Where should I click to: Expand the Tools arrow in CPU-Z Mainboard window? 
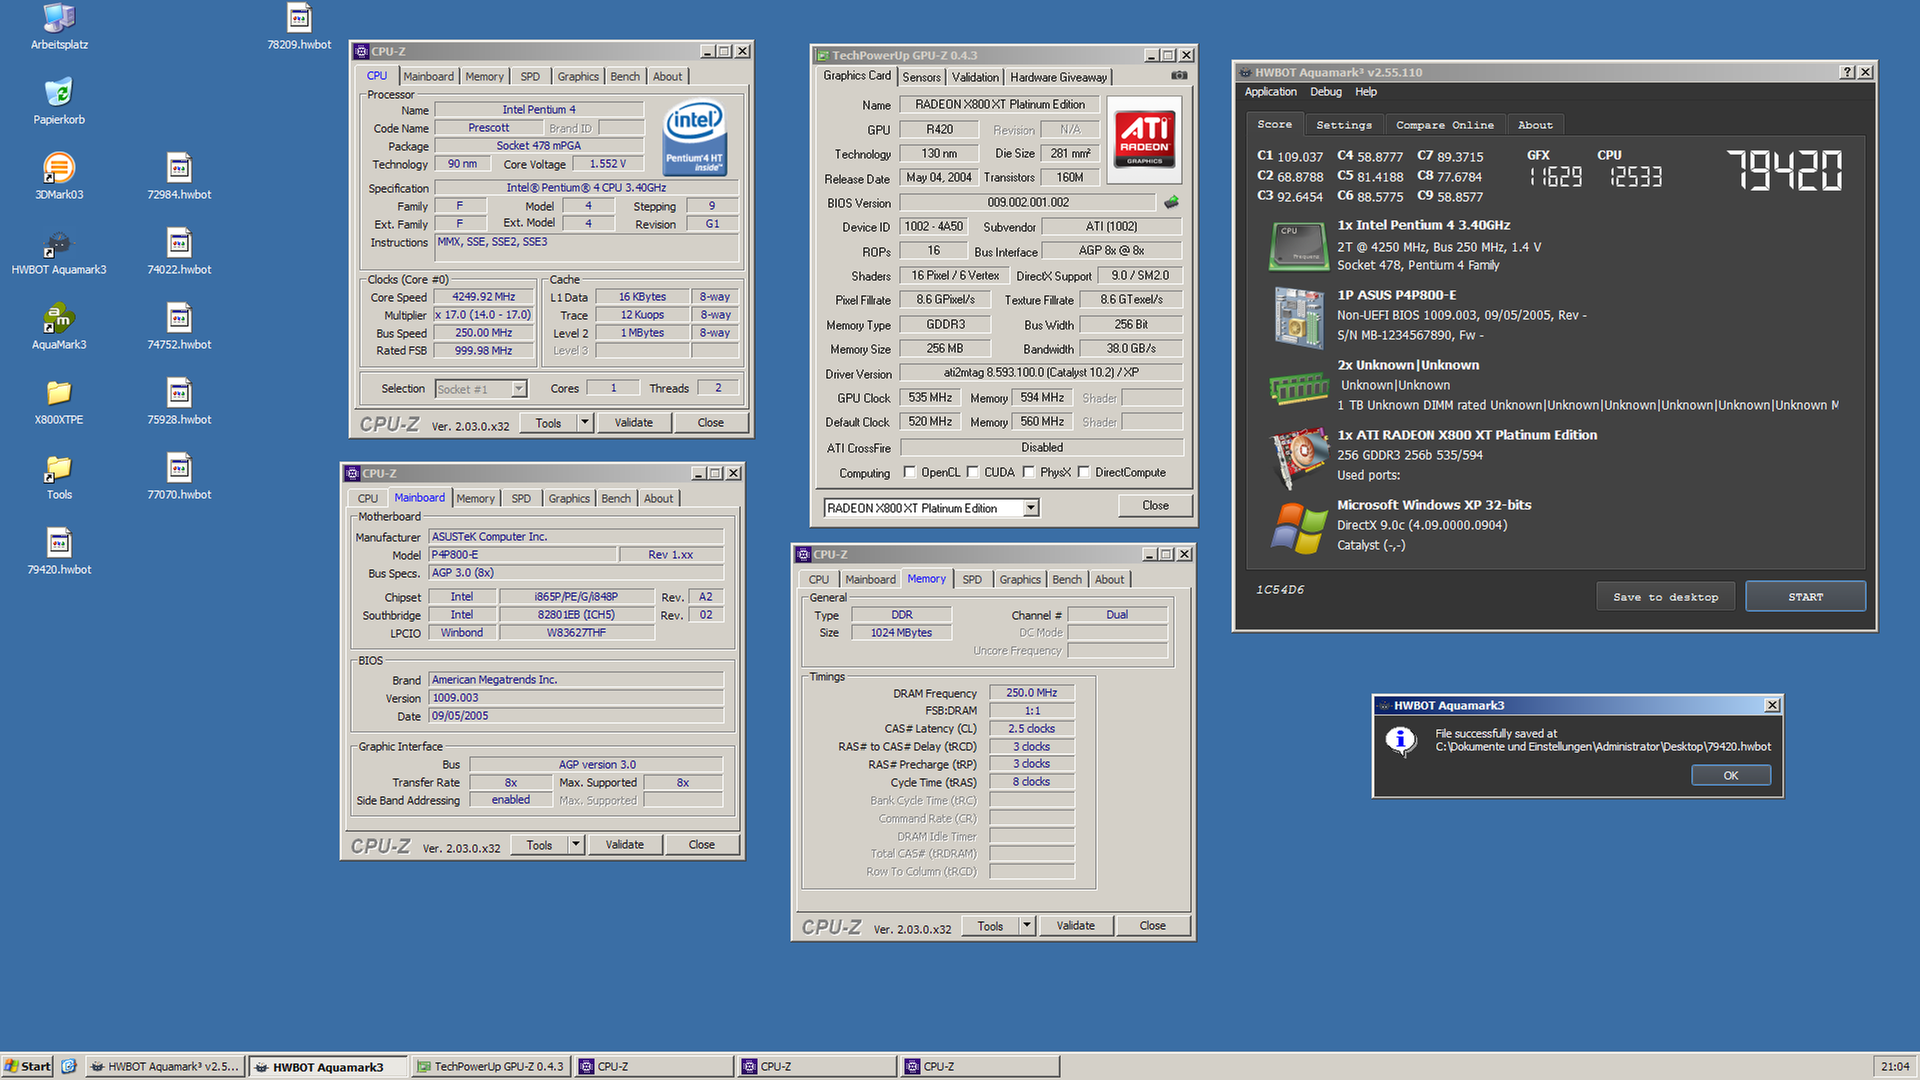coord(575,844)
